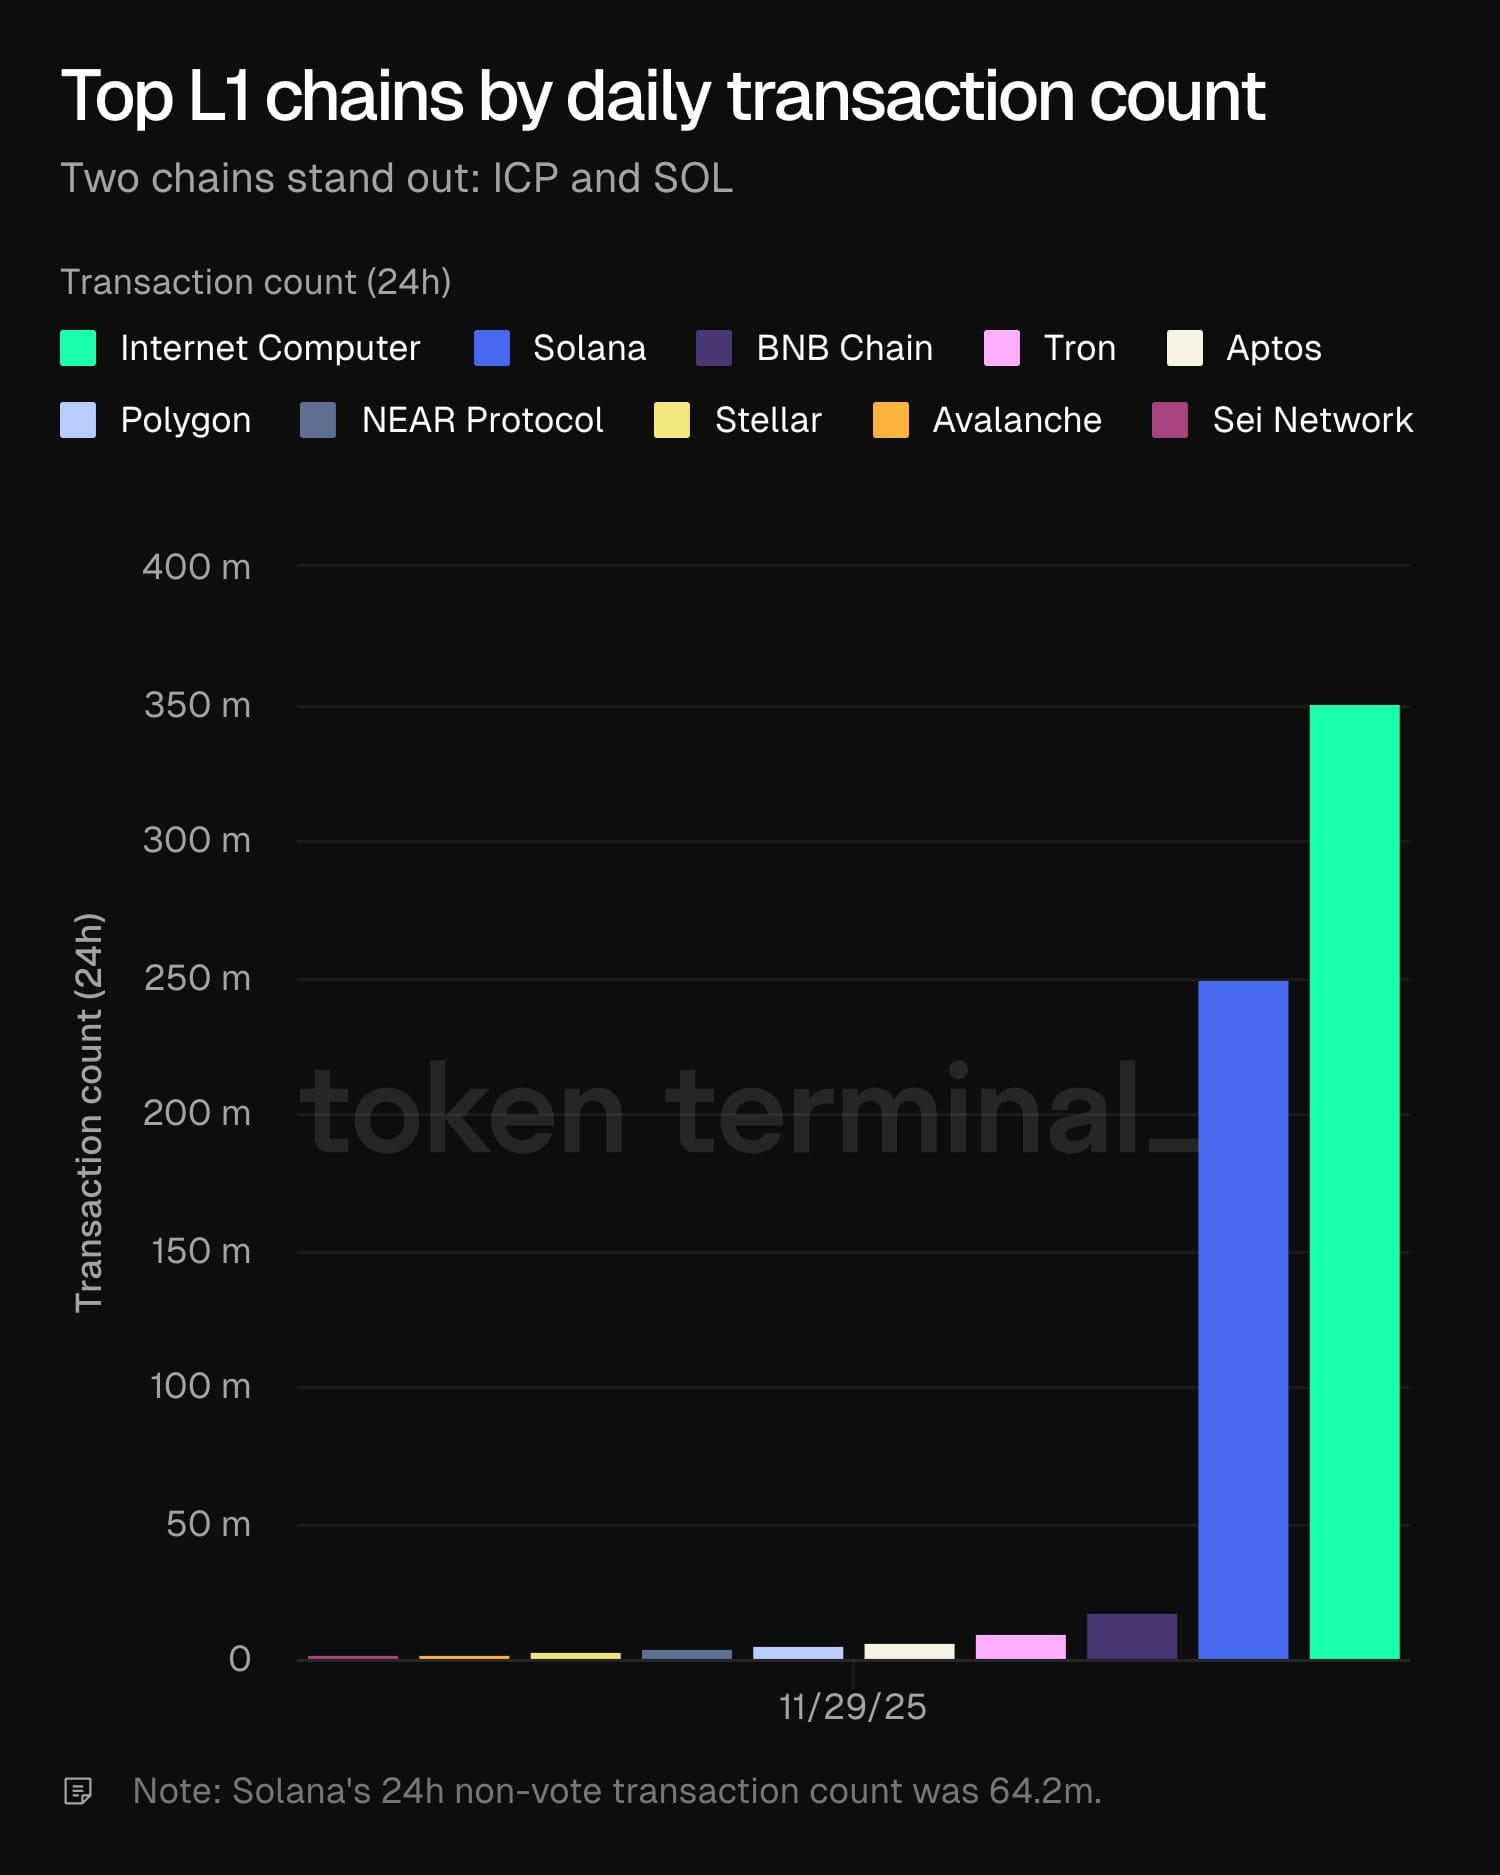This screenshot has height=1875, width=1500.
Task: Click the Solana legend label text
Action: pyautogui.click(x=589, y=348)
